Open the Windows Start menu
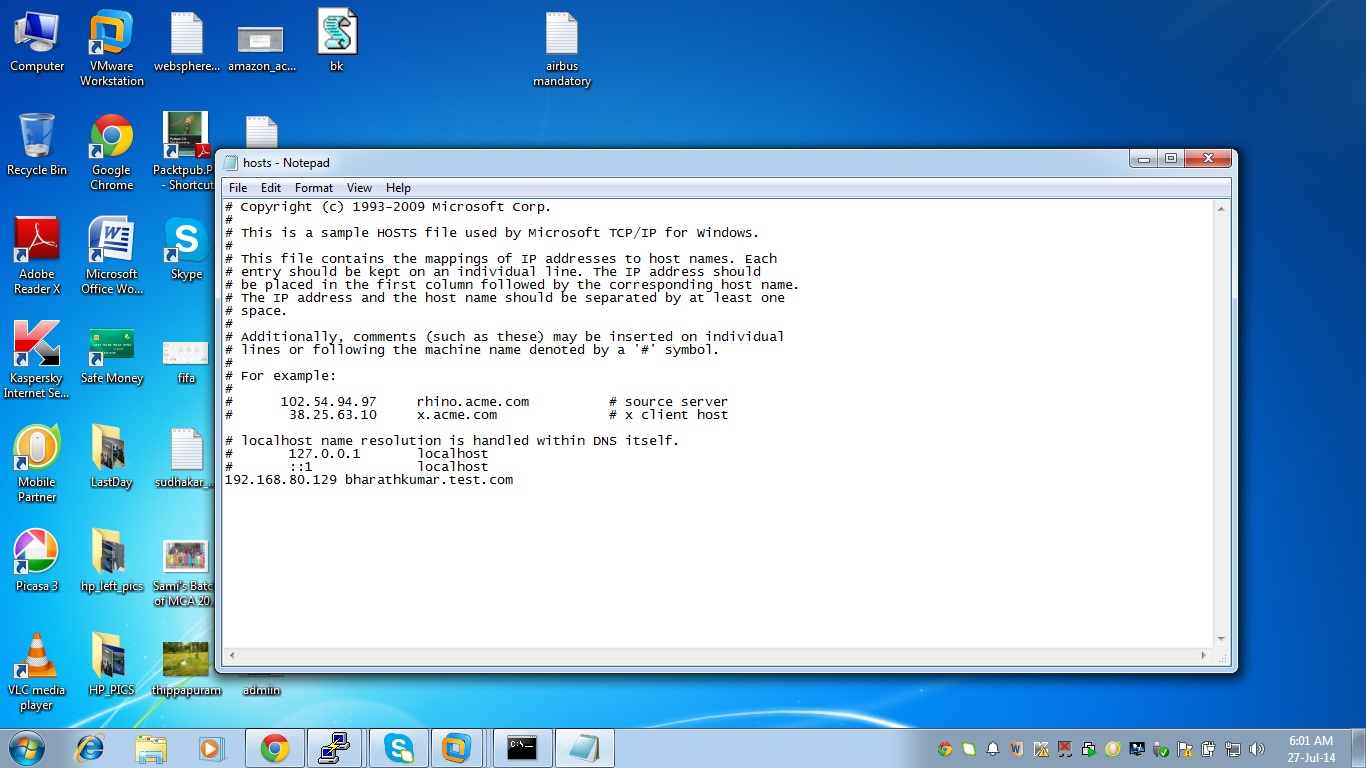1366x768 pixels. (x=27, y=748)
